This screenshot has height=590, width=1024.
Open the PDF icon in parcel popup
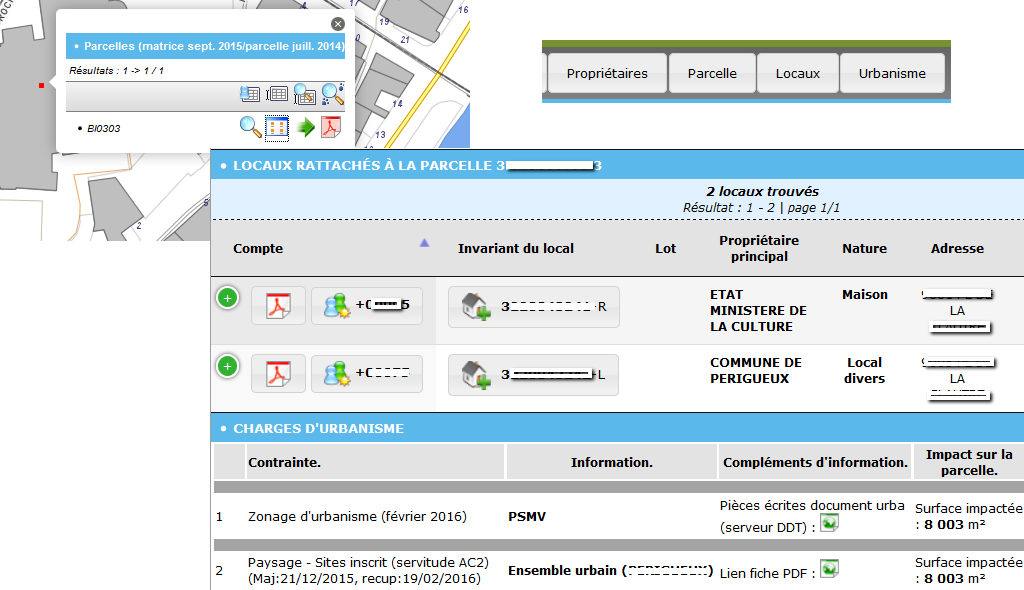click(x=331, y=127)
